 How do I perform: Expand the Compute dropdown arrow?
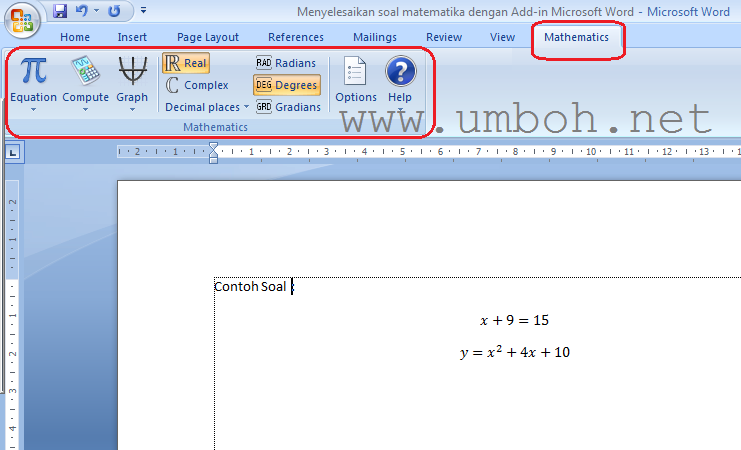pyautogui.click(x=85, y=110)
